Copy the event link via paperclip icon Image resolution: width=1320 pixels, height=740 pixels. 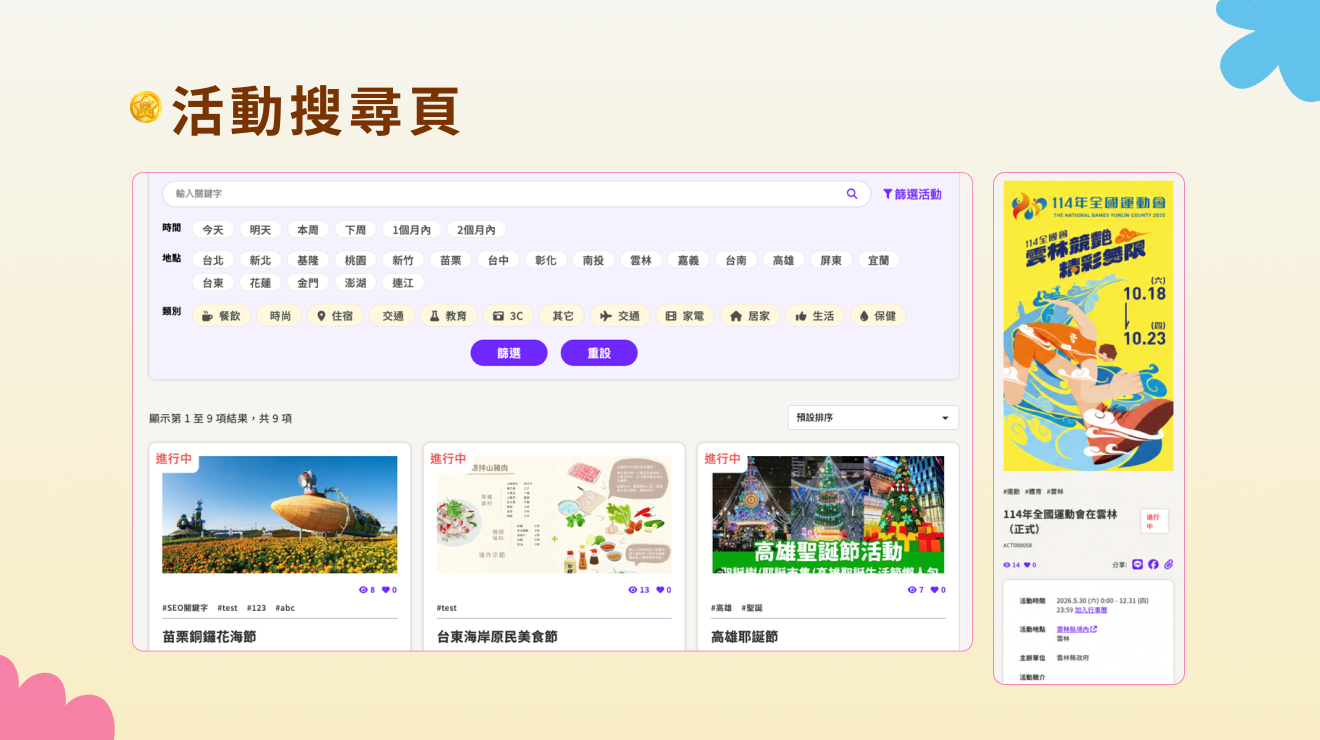(x=1168, y=564)
